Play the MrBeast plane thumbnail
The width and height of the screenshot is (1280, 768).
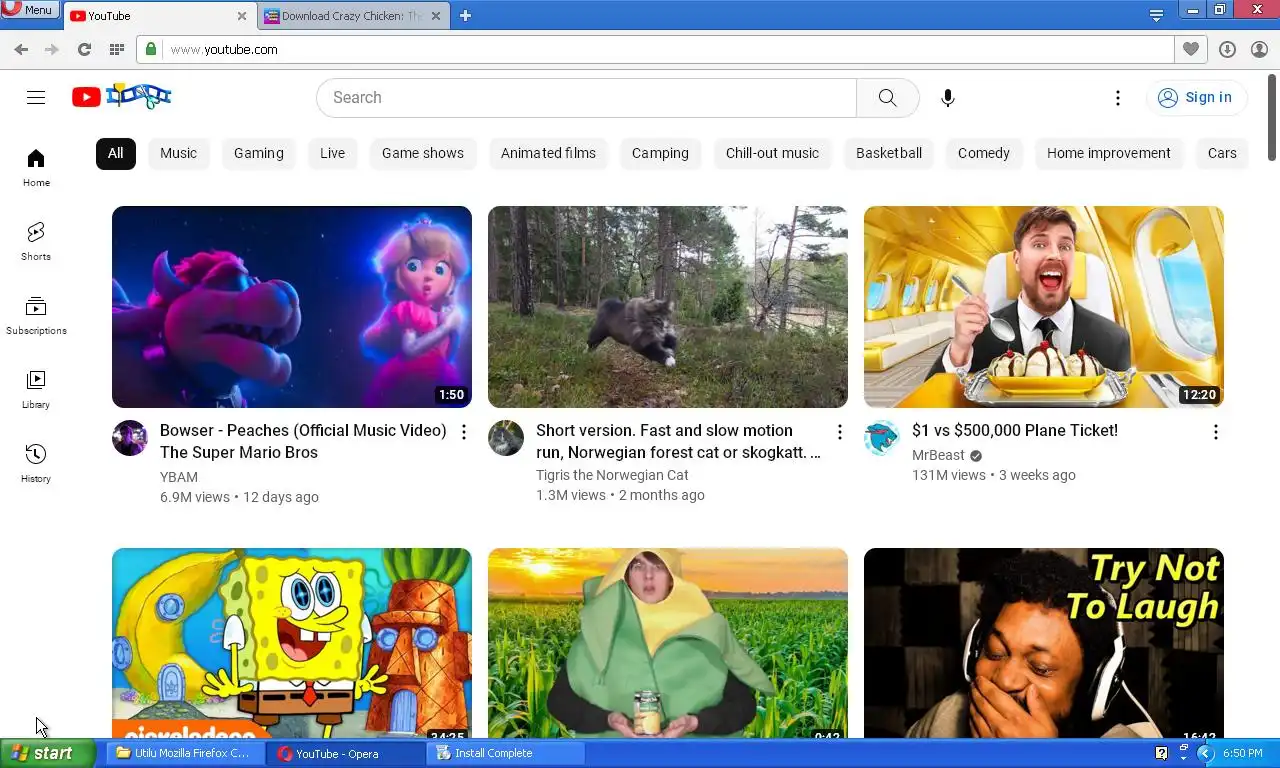1044,307
